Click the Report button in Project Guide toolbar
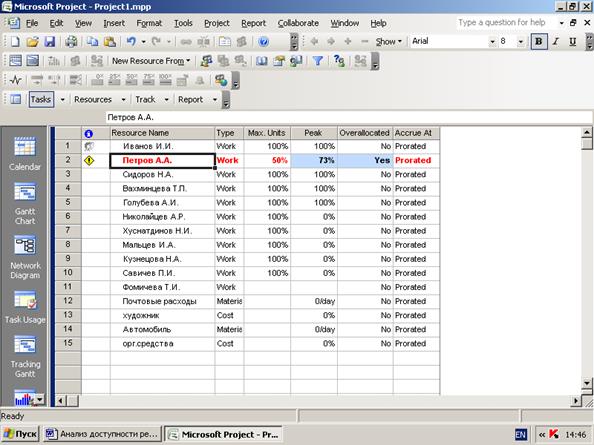 click(191, 100)
